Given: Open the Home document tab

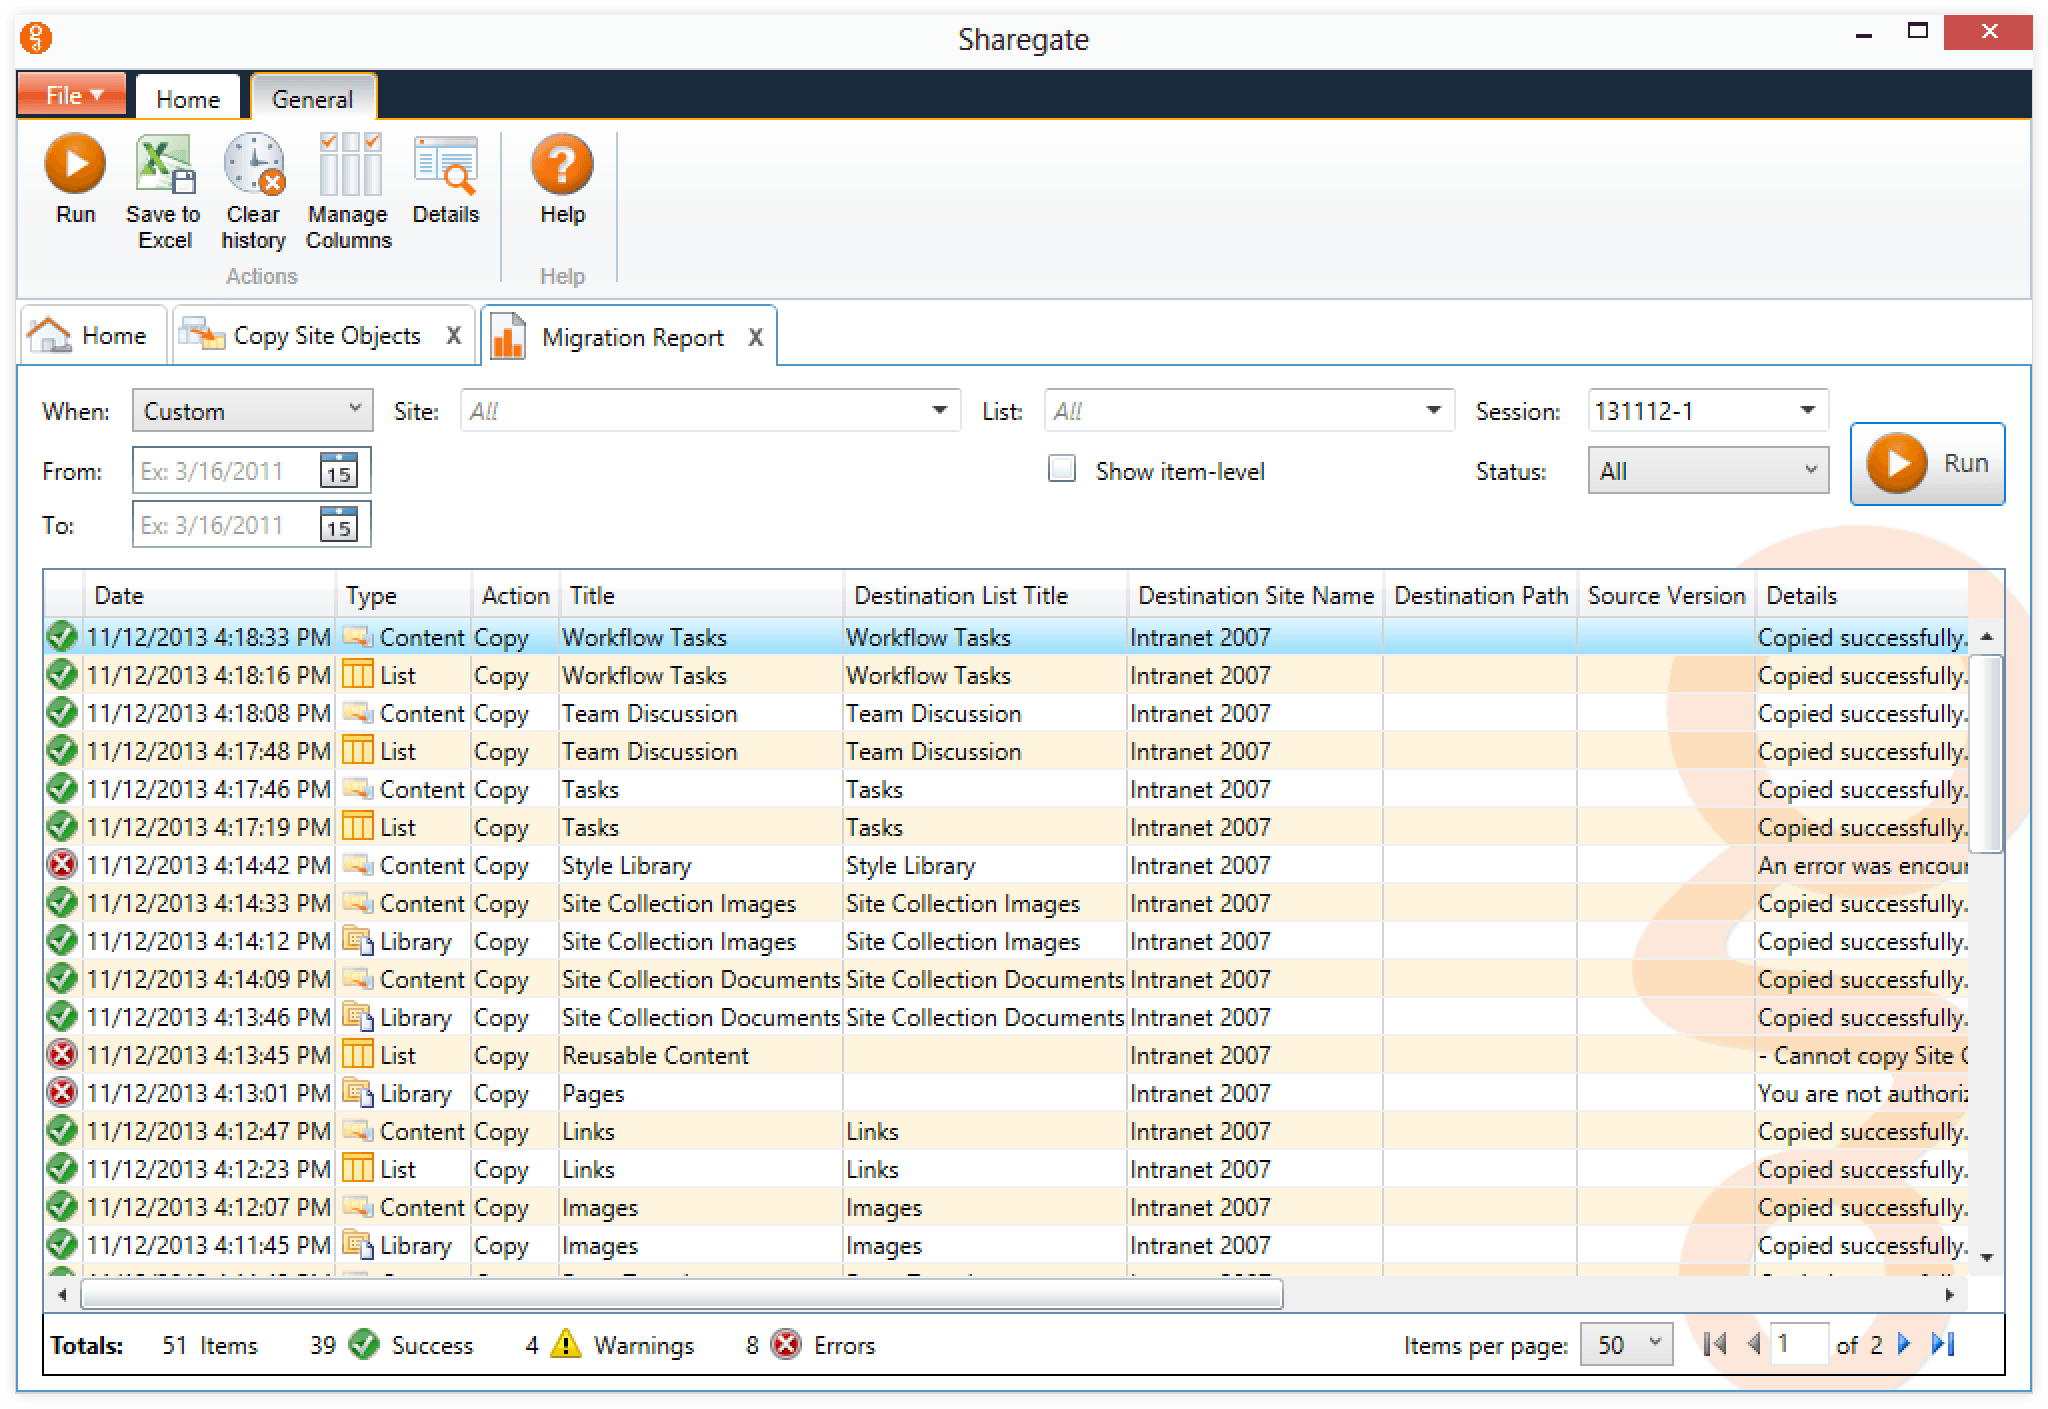Looking at the screenshot, I should pyautogui.click(x=94, y=335).
